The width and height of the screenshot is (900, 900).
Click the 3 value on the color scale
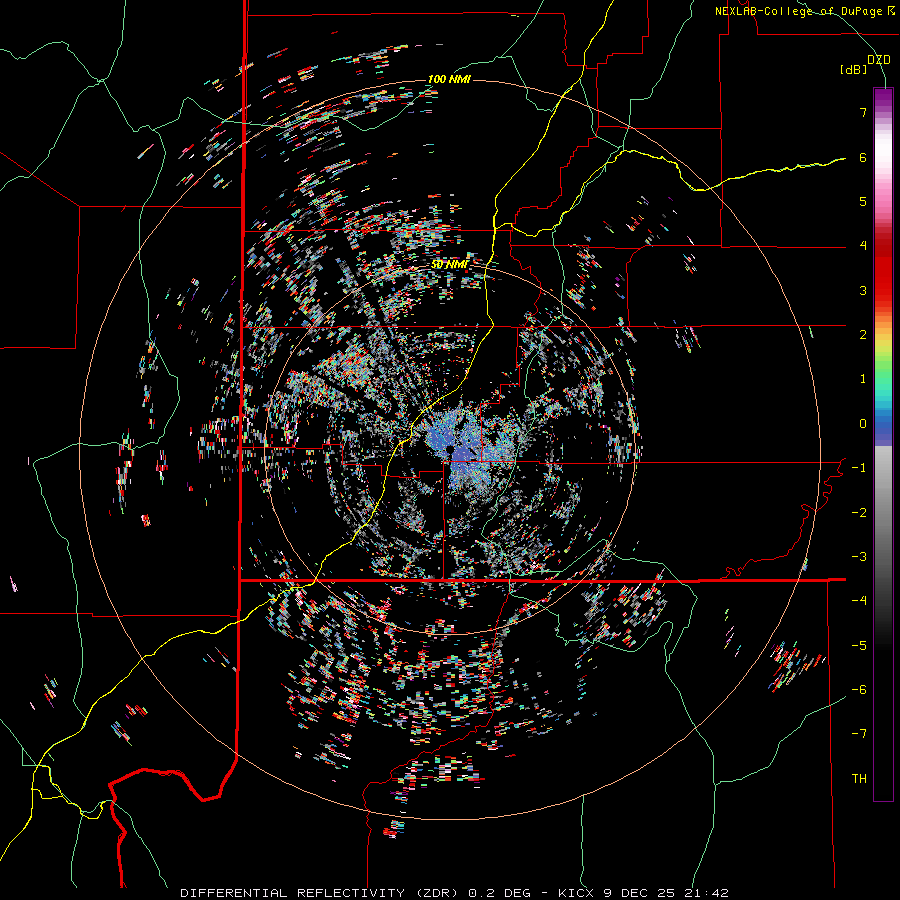click(x=863, y=290)
